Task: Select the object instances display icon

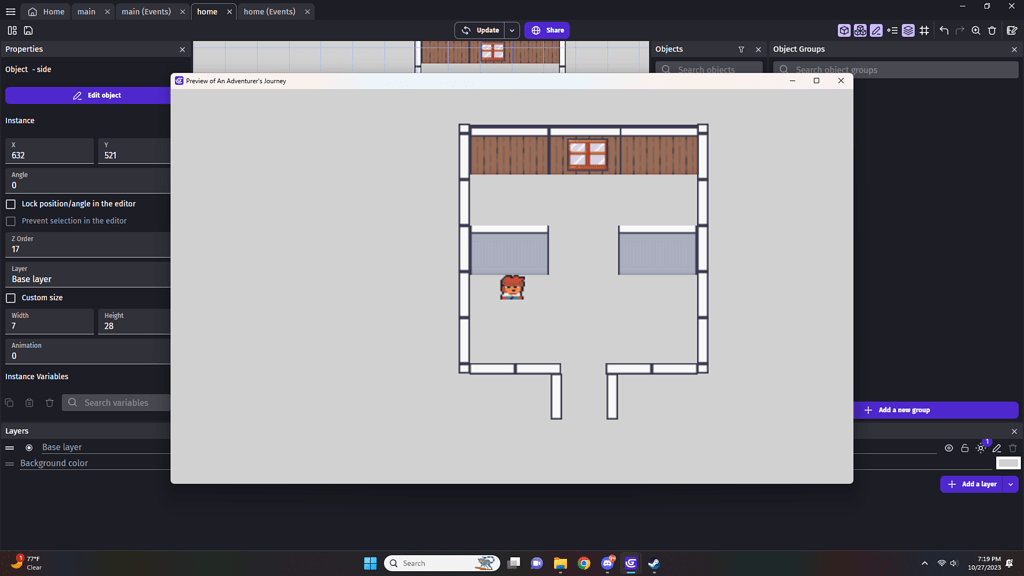Action: click(x=859, y=31)
